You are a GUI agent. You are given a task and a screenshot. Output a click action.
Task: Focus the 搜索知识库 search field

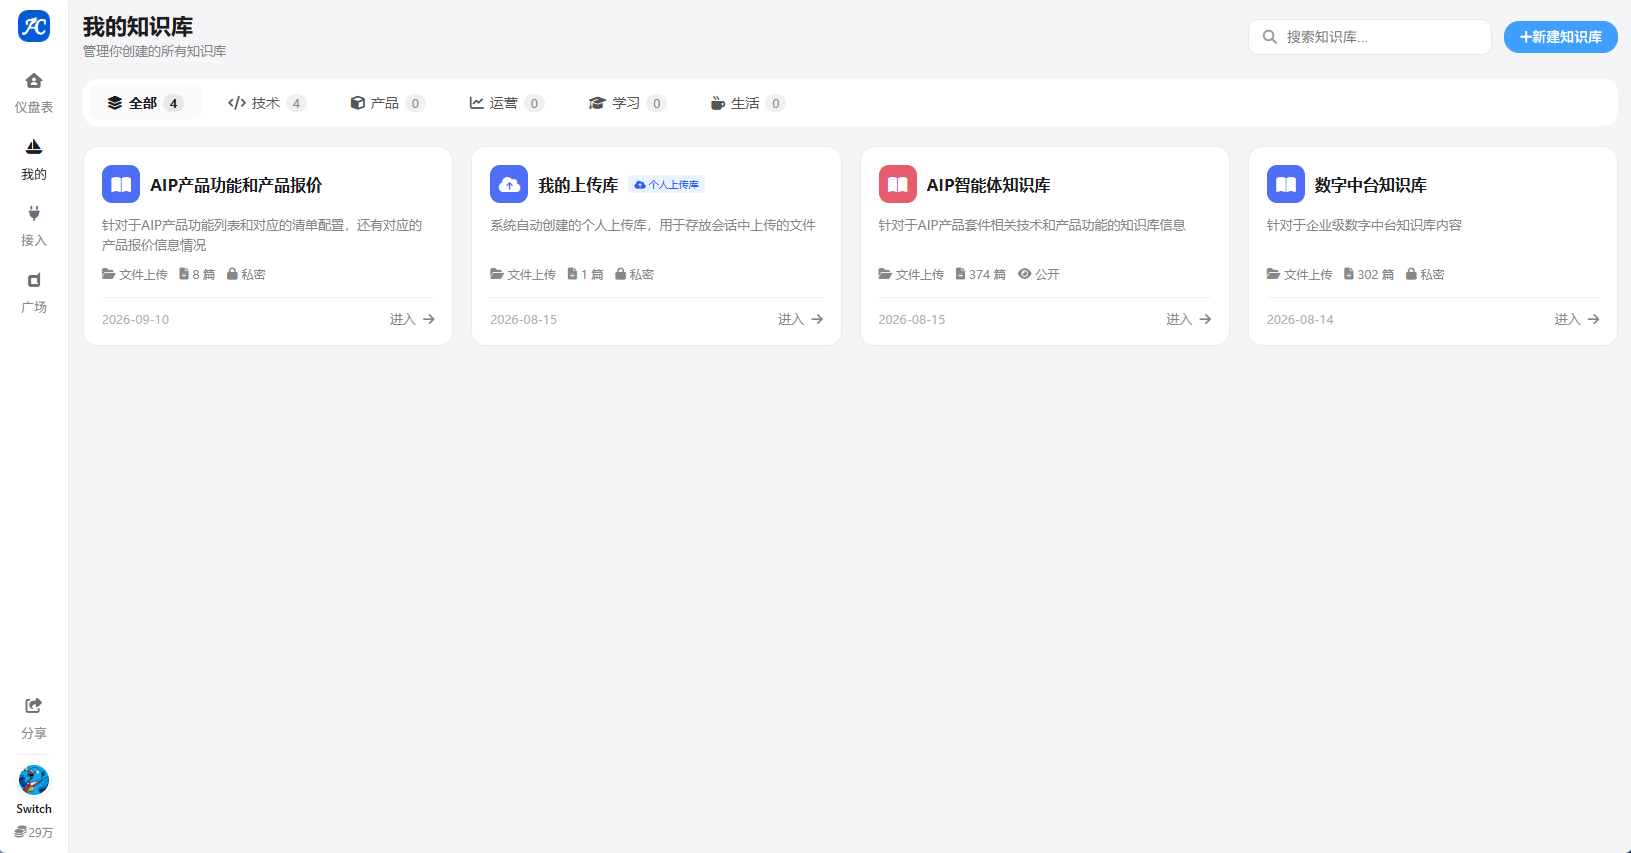[1370, 37]
